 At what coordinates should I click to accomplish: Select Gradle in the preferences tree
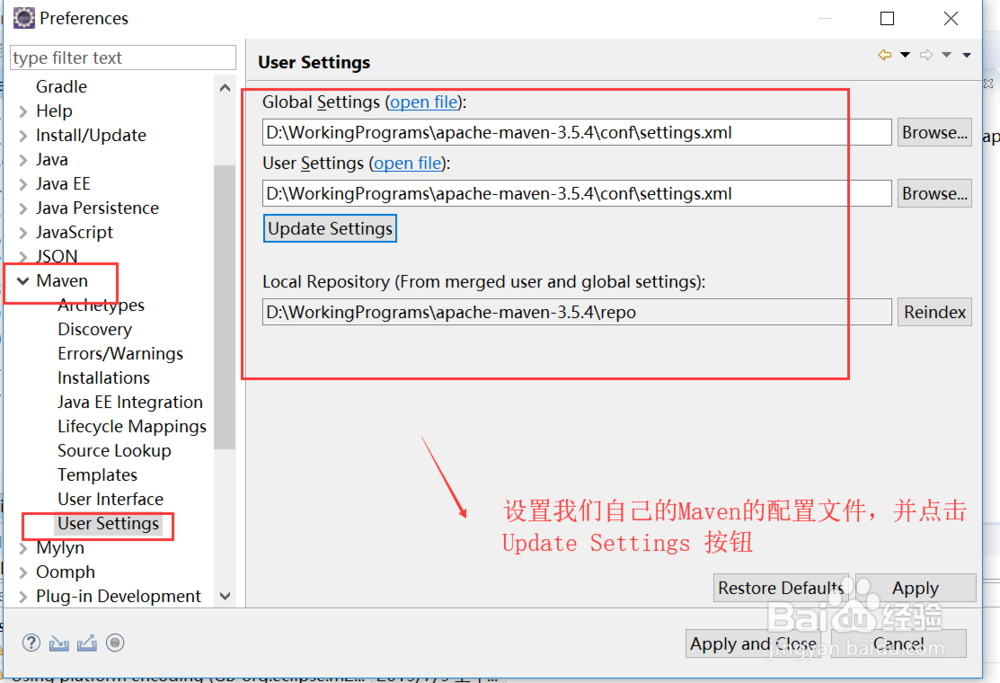pos(61,87)
